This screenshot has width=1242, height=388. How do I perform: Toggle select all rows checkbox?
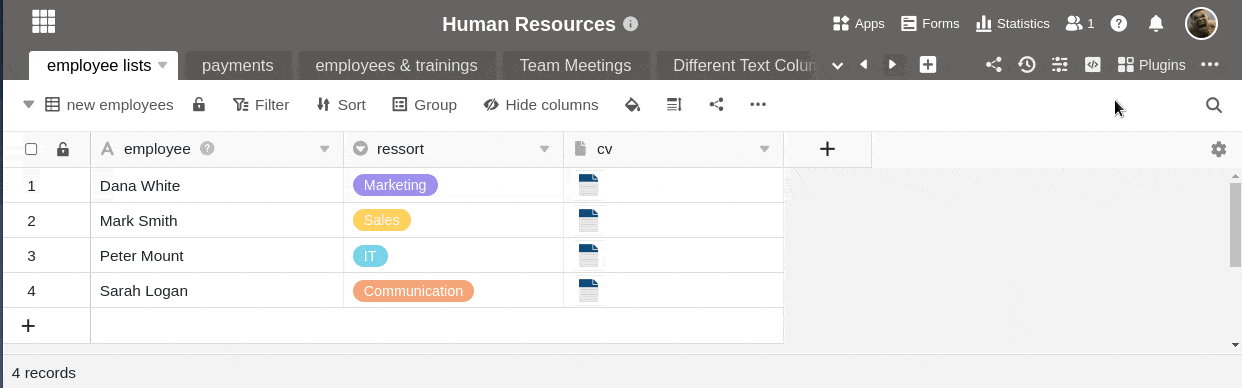tap(31, 149)
